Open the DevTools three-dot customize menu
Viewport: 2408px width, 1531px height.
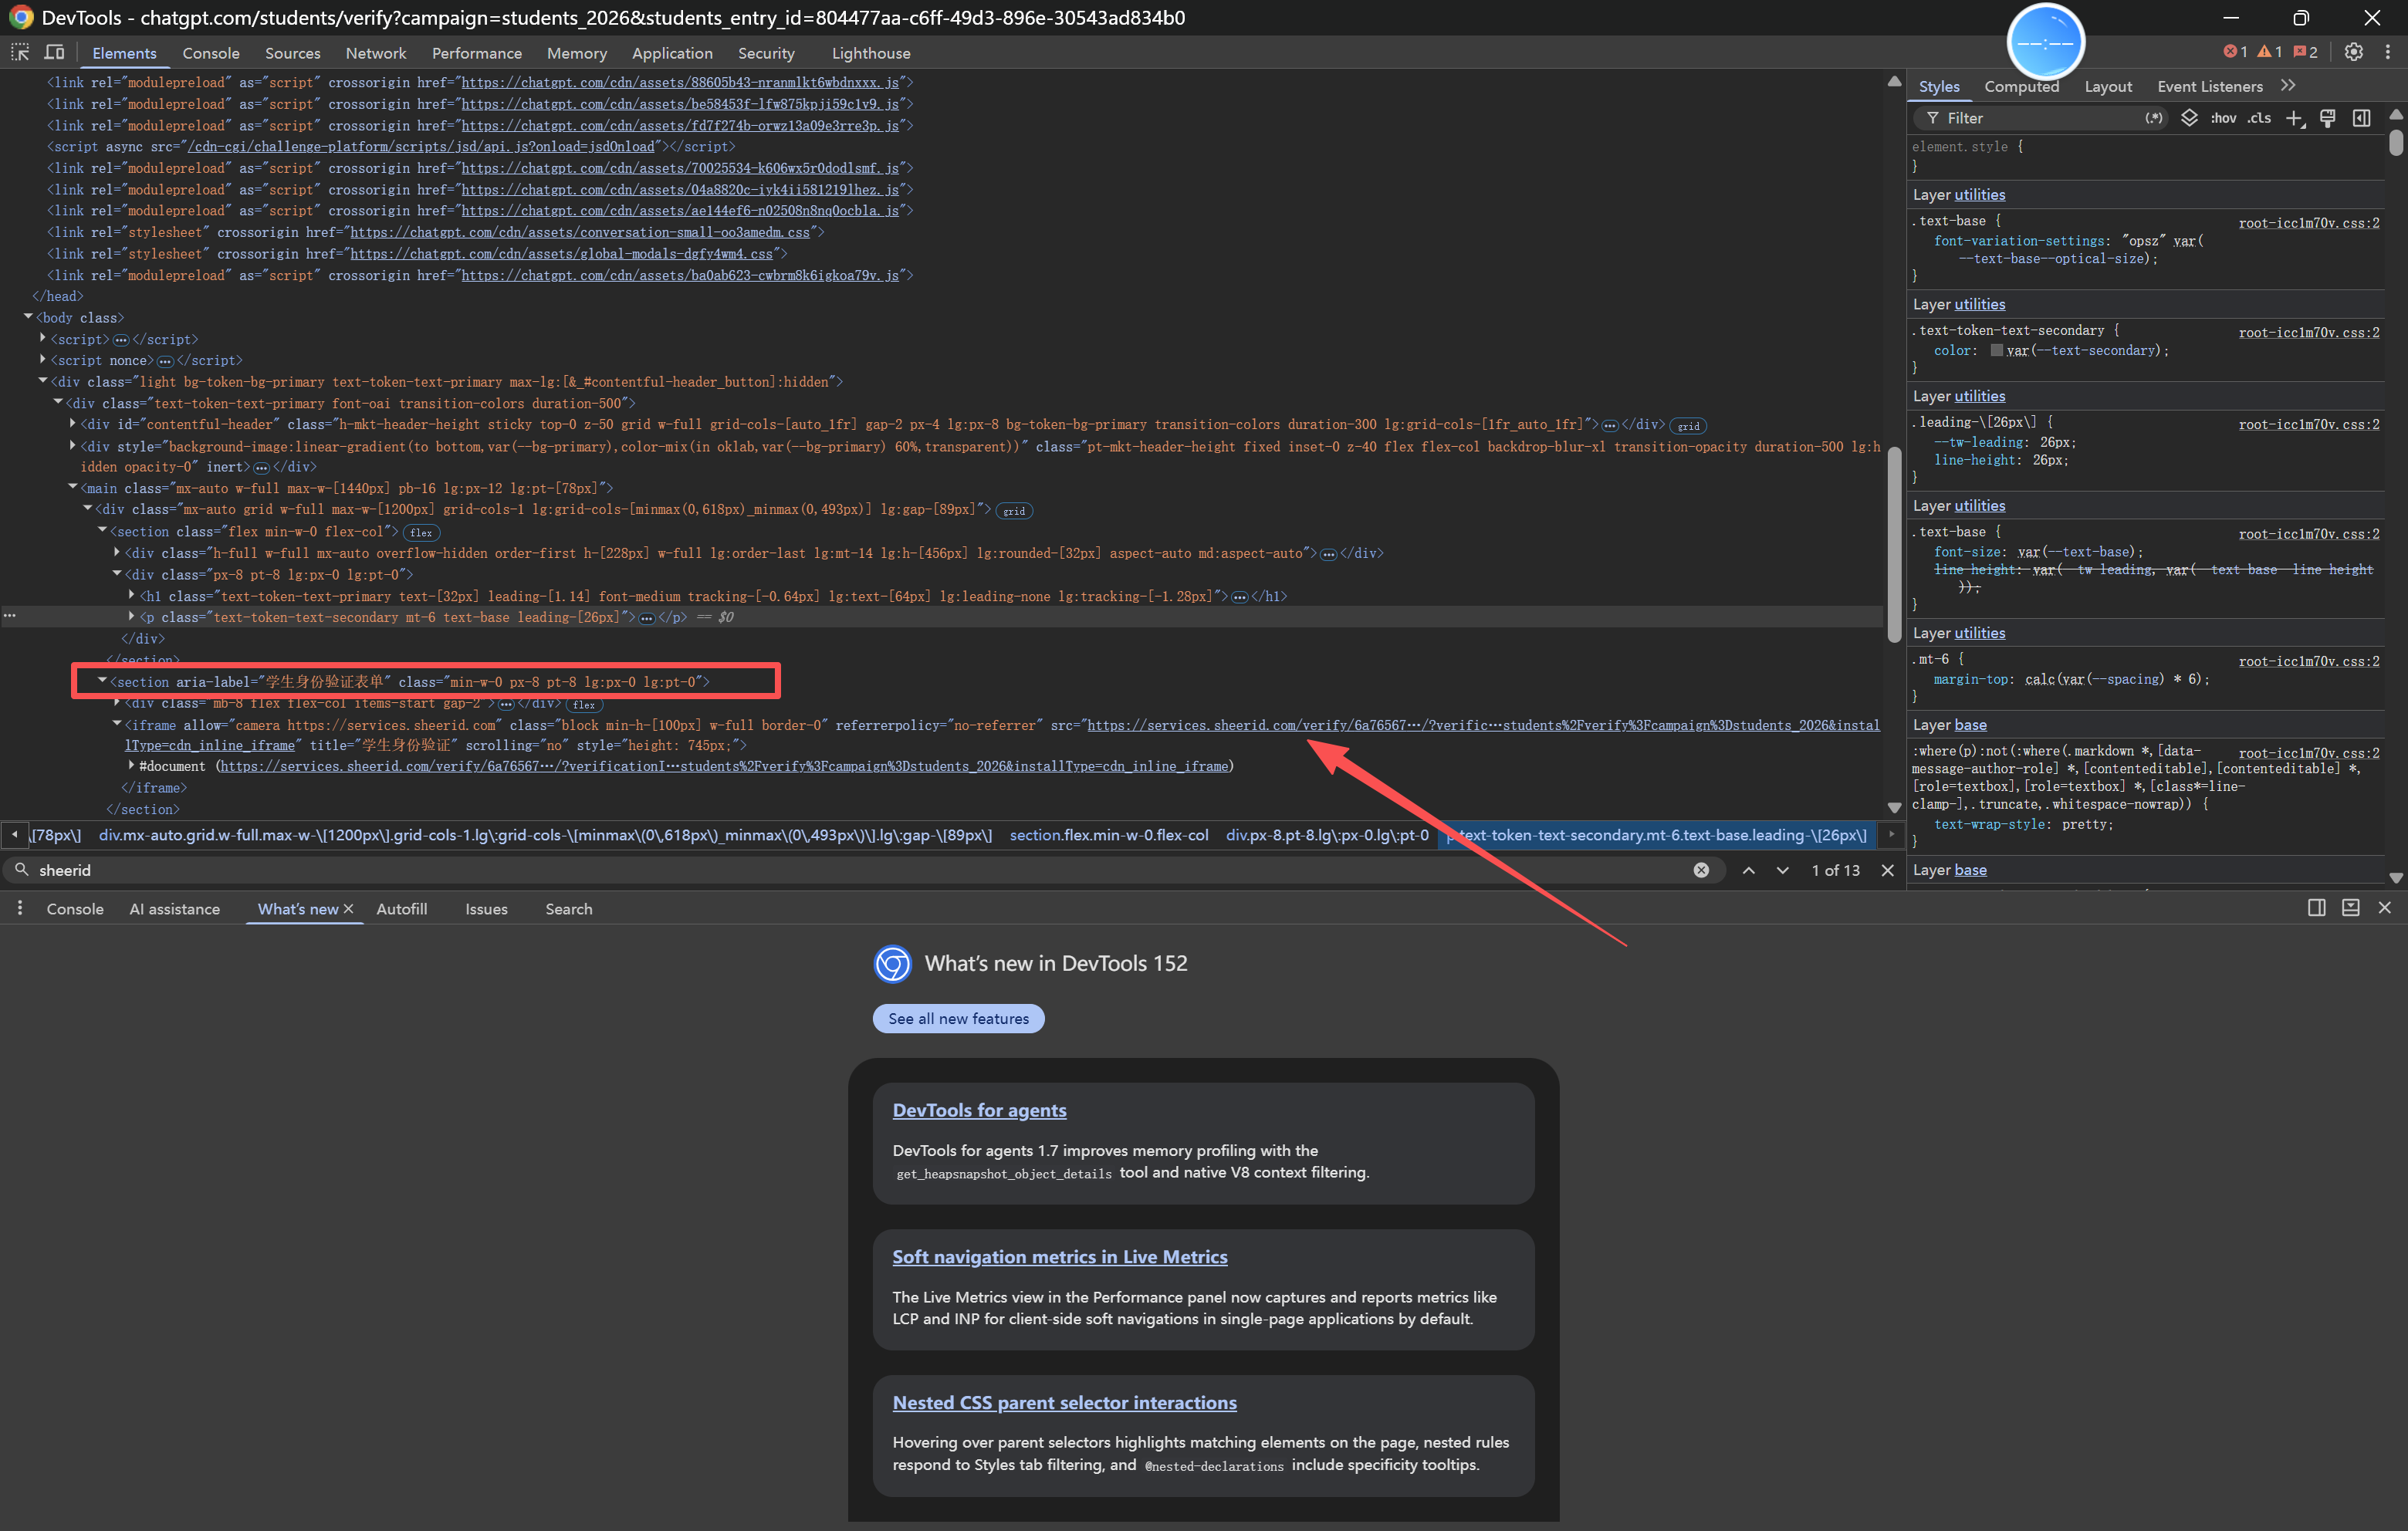tap(2388, 52)
